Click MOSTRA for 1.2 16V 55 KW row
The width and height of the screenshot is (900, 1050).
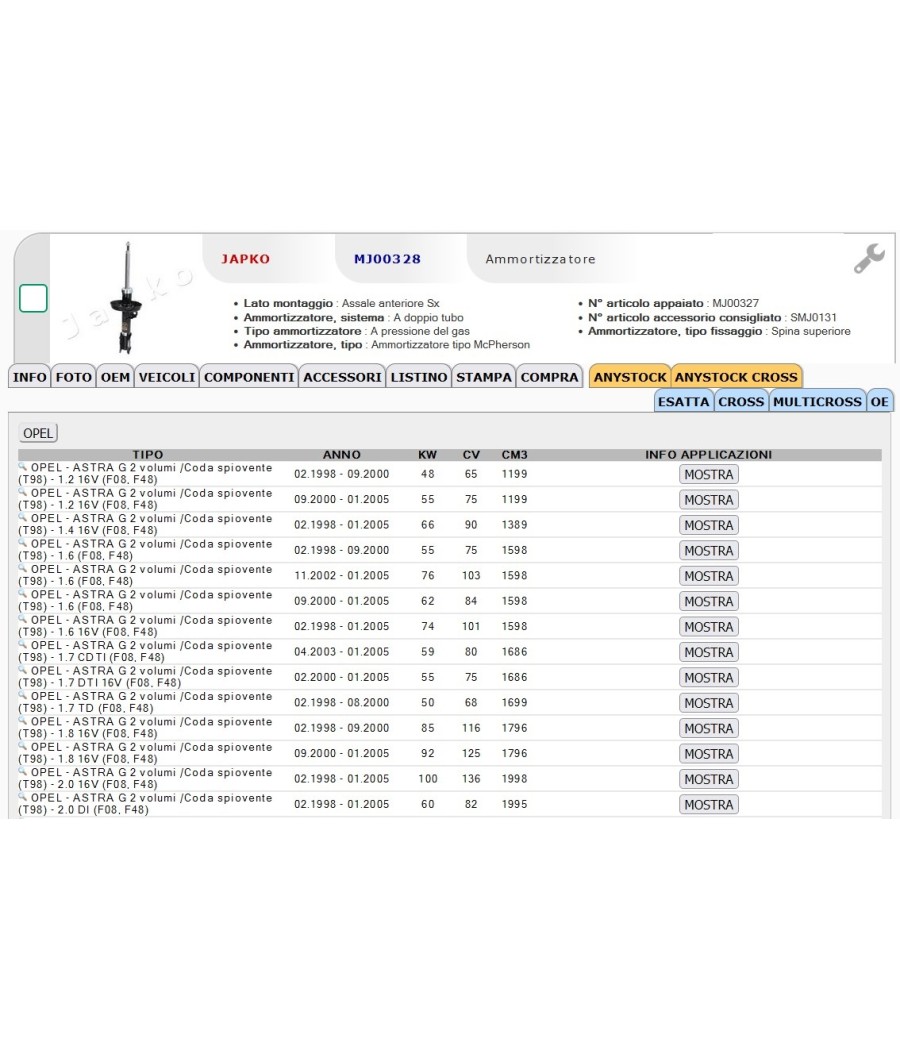(x=708, y=500)
